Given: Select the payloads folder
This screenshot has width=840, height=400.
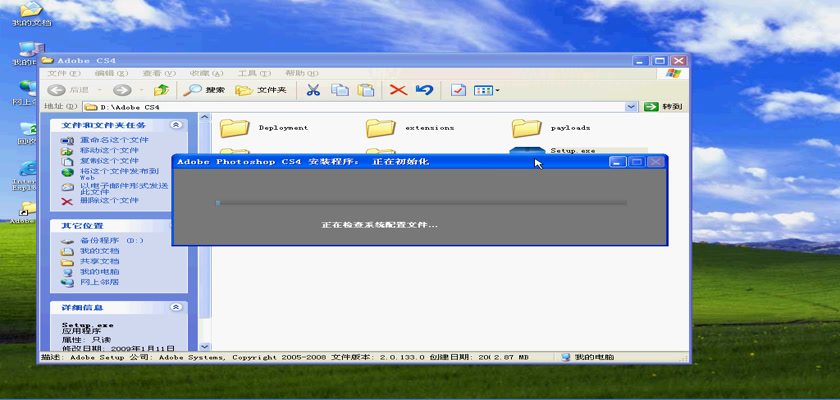Looking at the screenshot, I should tap(552, 128).
